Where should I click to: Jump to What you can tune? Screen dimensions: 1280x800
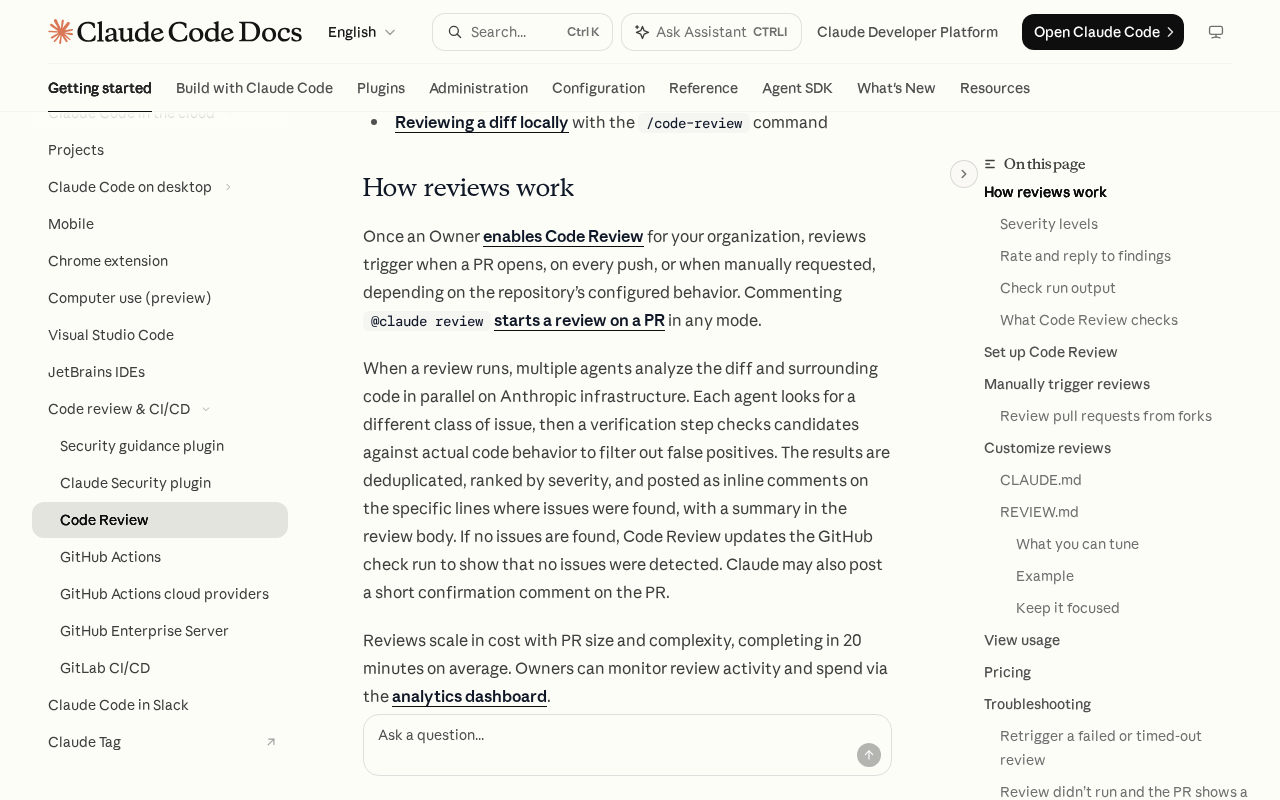coord(1077,544)
